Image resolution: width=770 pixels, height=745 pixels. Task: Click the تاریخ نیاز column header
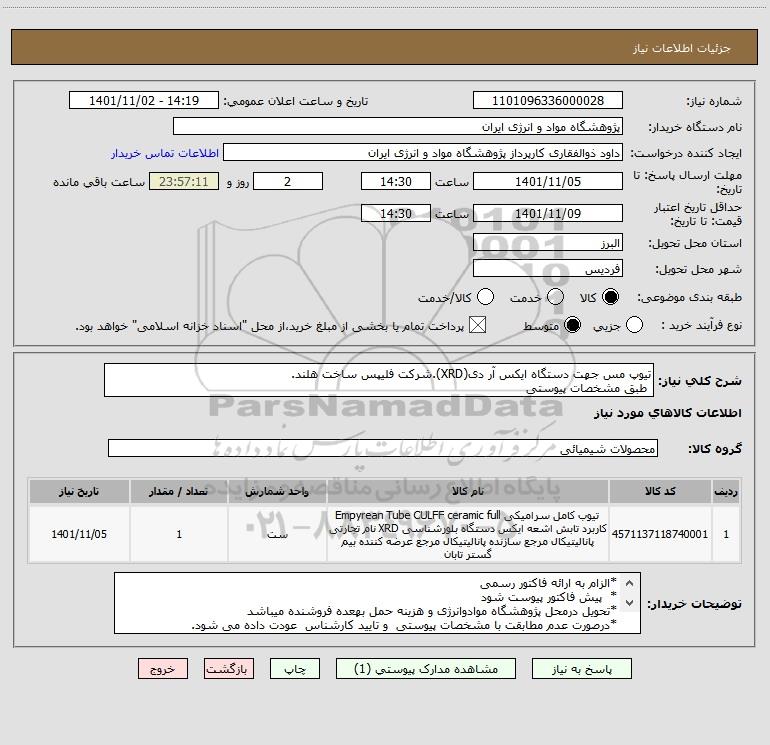tap(79, 491)
